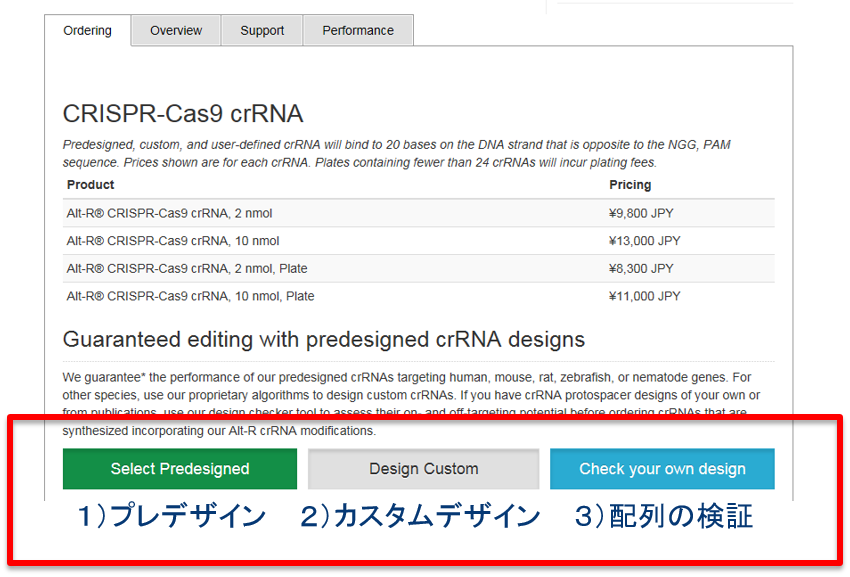Click the Pricing column header
Screen dimensions: 850x577
pos(630,185)
